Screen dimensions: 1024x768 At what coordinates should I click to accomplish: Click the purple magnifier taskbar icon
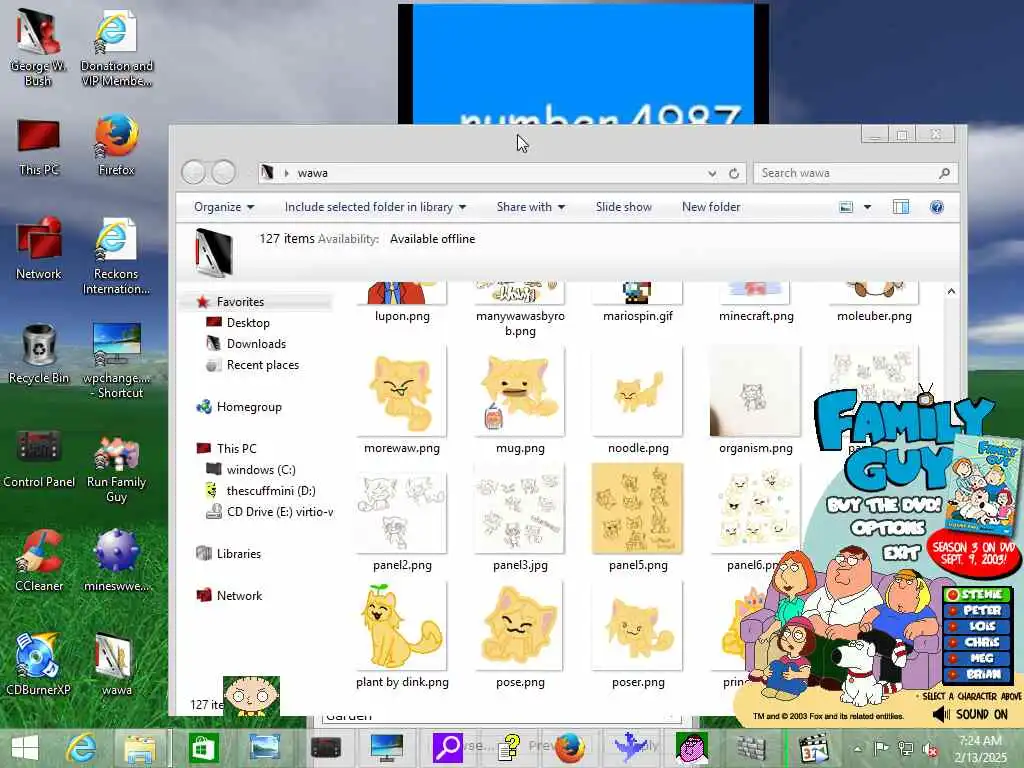click(447, 748)
